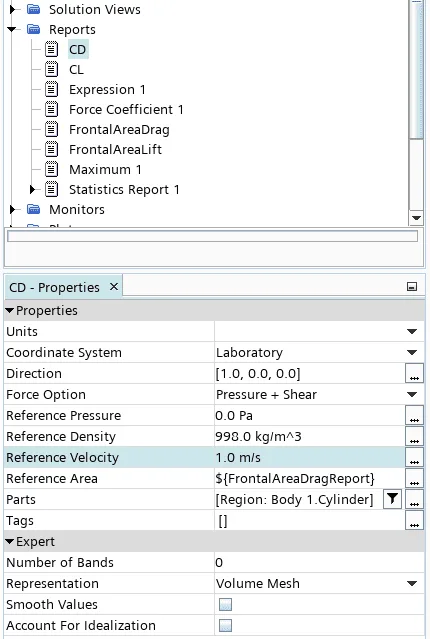Open the Coordinate System dropdown
The width and height of the screenshot is (430, 639).
tap(412, 353)
